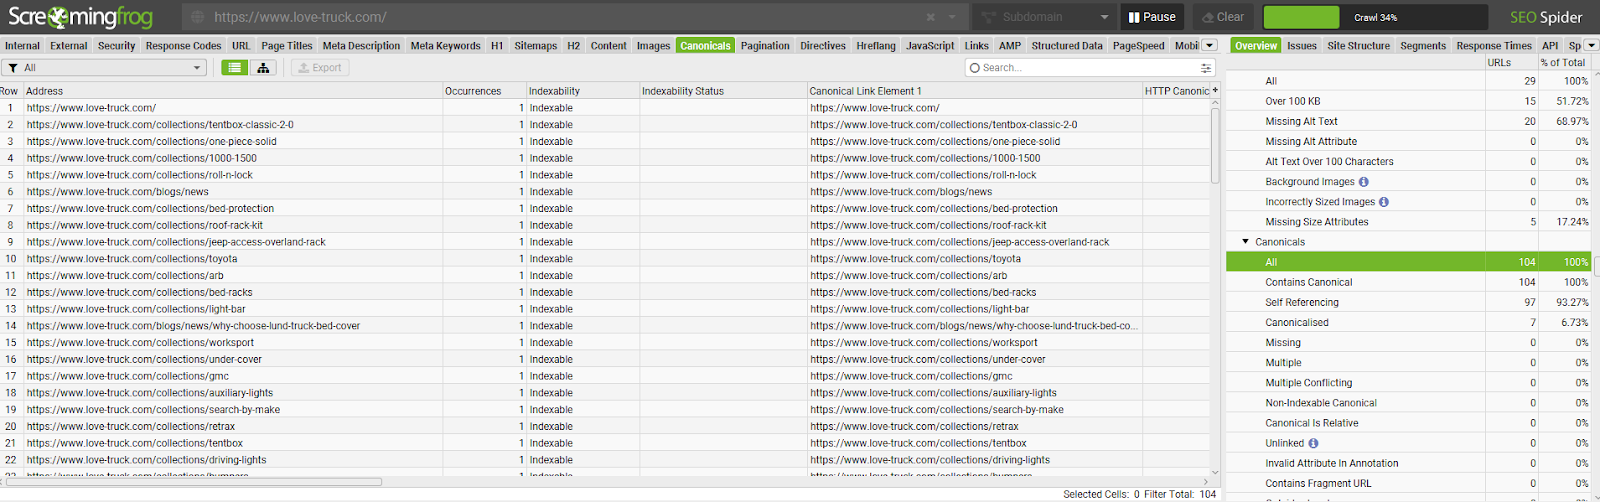
Task: Switch to the Directives tab
Action: click(x=823, y=46)
